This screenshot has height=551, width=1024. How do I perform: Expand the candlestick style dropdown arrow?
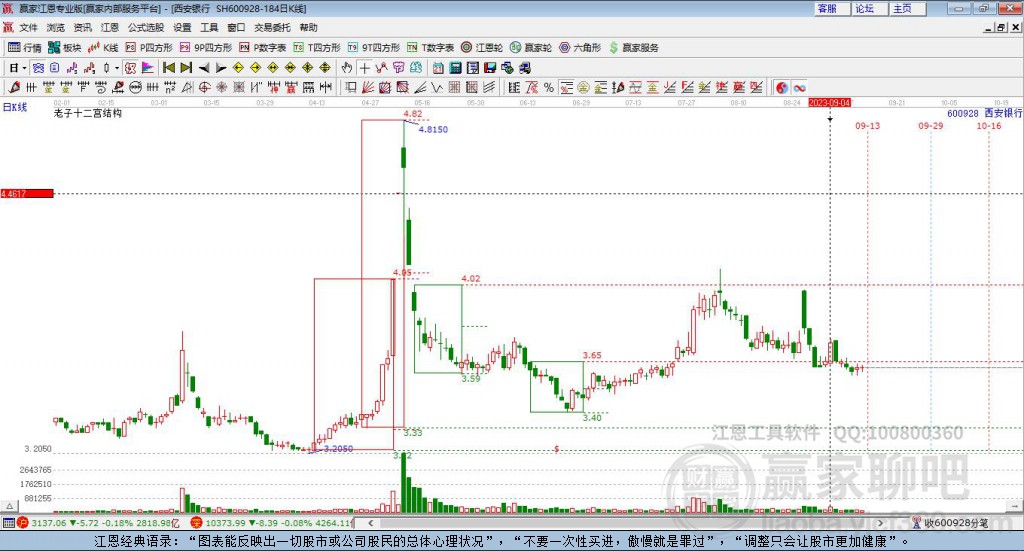pyautogui.click(x=117, y=68)
